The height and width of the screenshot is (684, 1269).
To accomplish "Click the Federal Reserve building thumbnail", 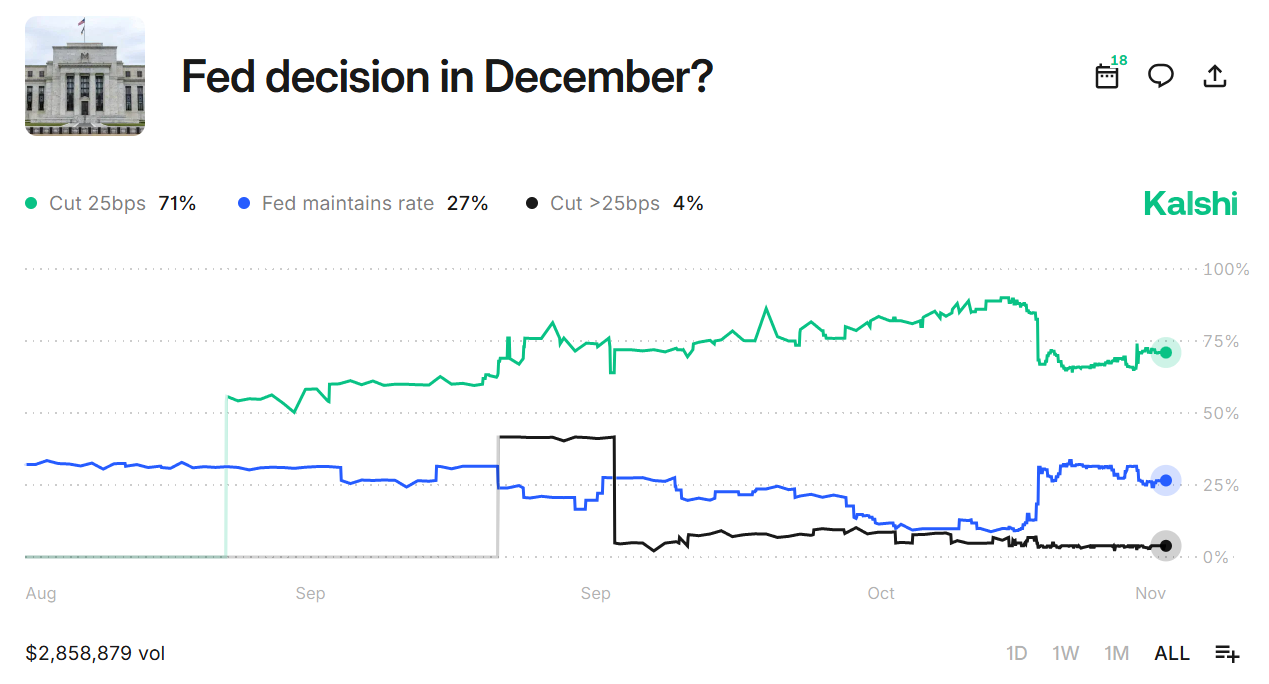I will tap(84, 76).
